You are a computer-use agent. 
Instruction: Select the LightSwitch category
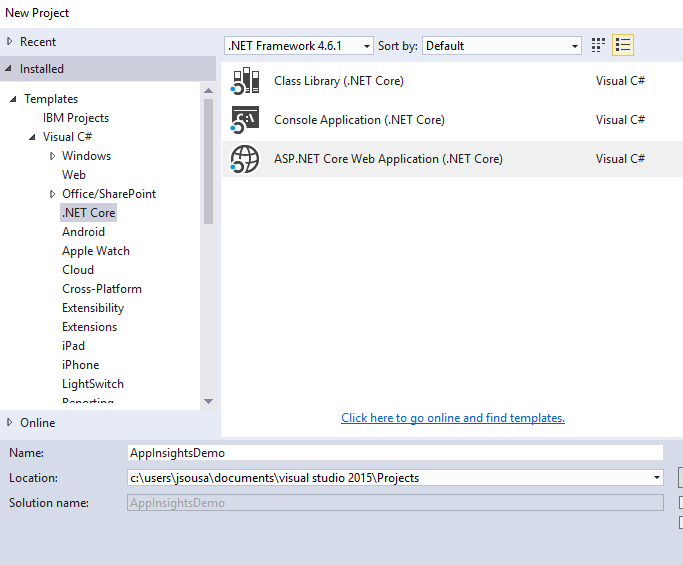click(93, 384)
